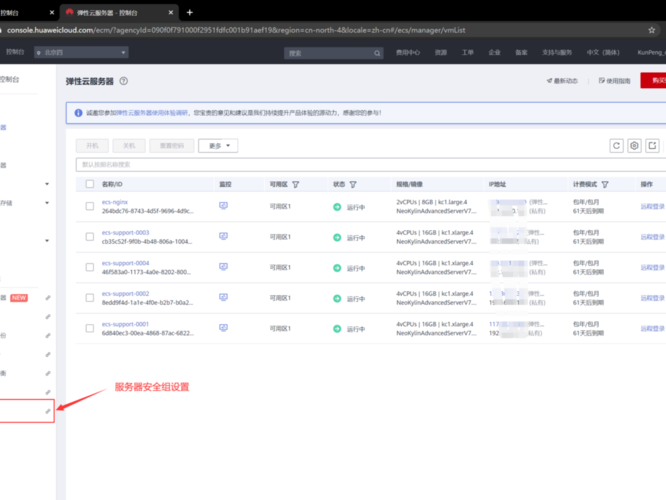Click the 规格/镜像 column header

coord(409,184)
